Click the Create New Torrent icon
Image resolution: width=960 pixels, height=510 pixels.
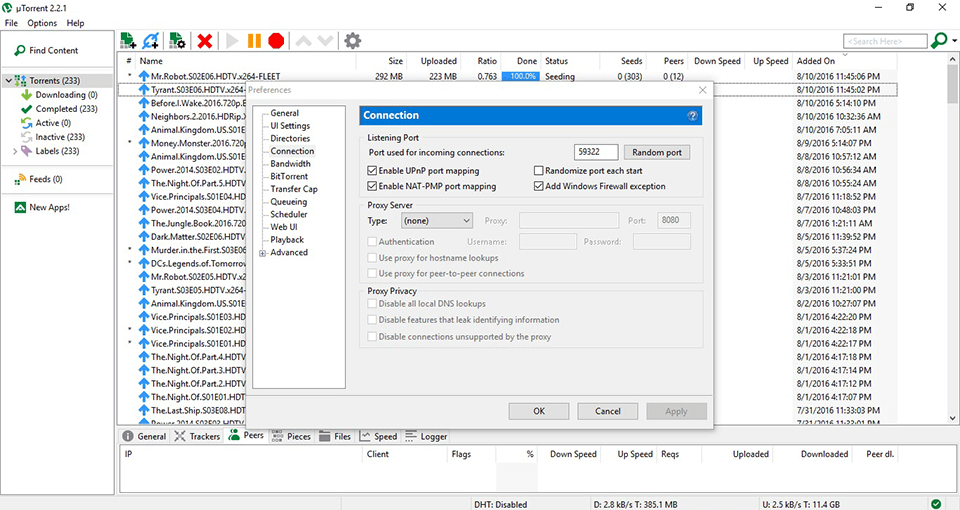(x=177, y=41)
